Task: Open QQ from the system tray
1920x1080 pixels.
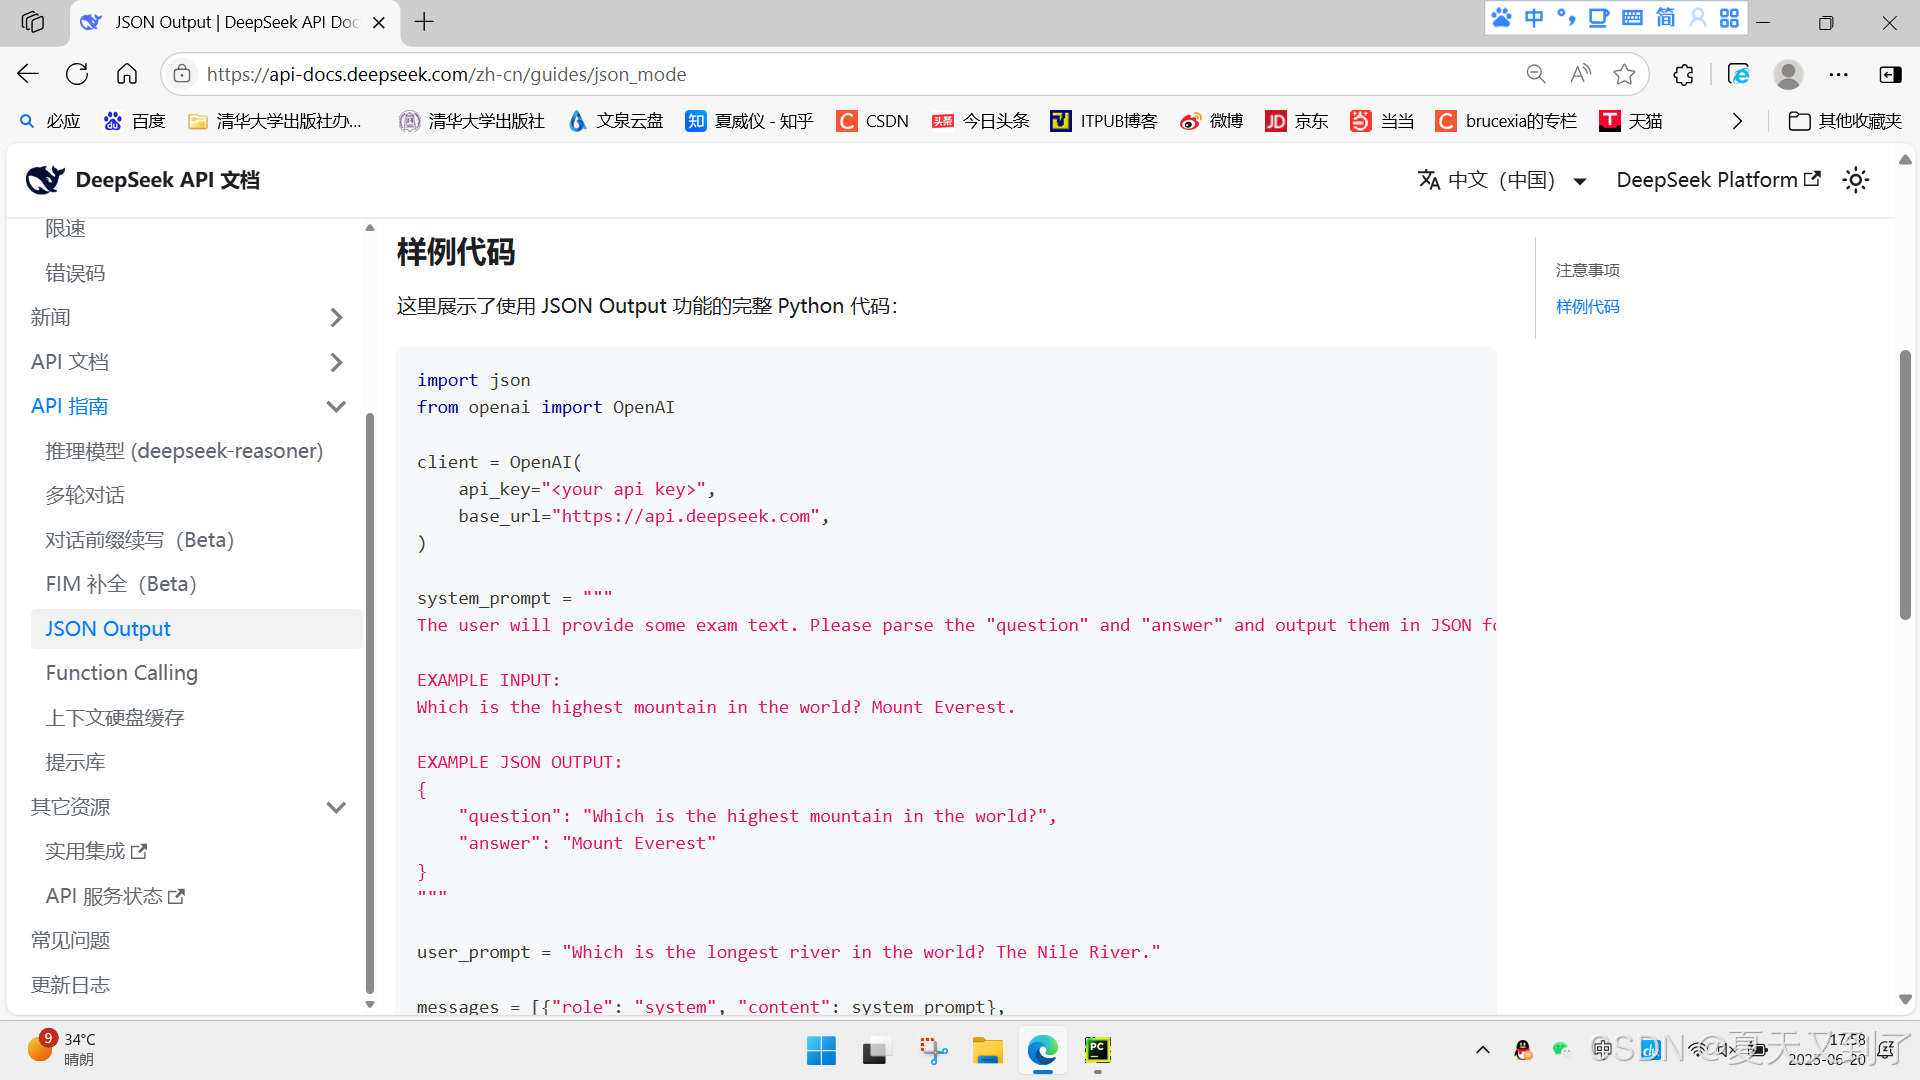Action: coord(1522,1050)
